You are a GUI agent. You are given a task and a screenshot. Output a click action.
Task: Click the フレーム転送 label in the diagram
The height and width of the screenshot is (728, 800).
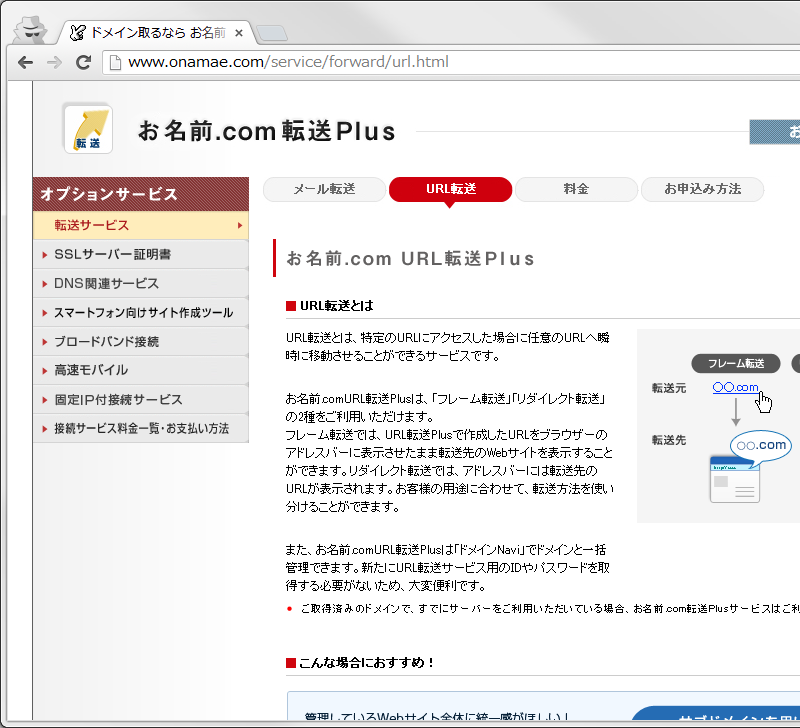(x=736, y=363)
